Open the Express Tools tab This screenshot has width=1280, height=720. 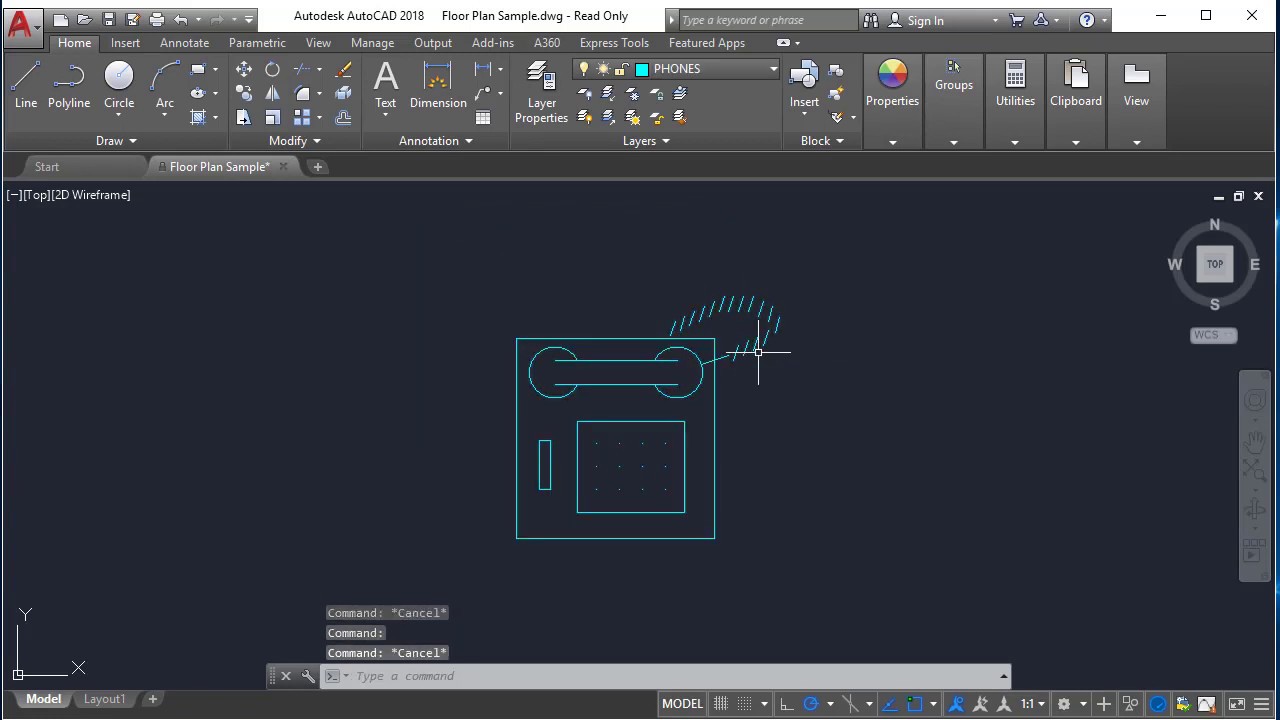614,43
